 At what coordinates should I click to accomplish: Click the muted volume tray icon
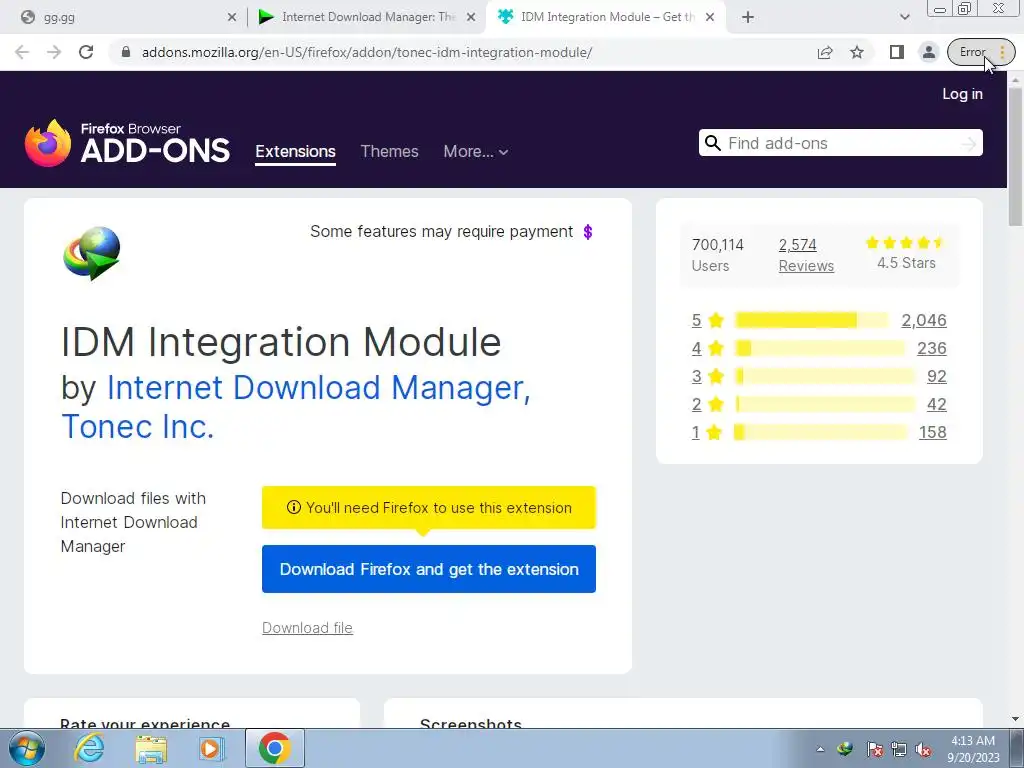pyautogui.click(x=923, y=749)
